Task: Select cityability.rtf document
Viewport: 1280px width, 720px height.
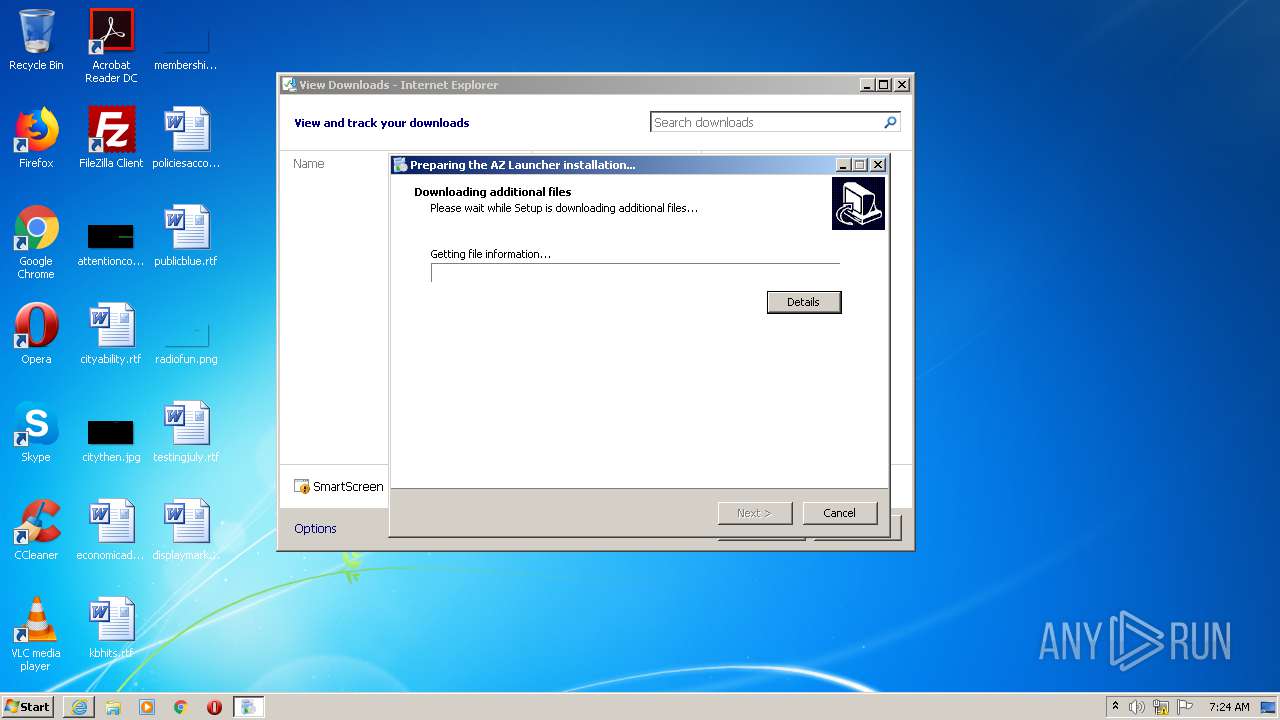Action: [111, 334]
